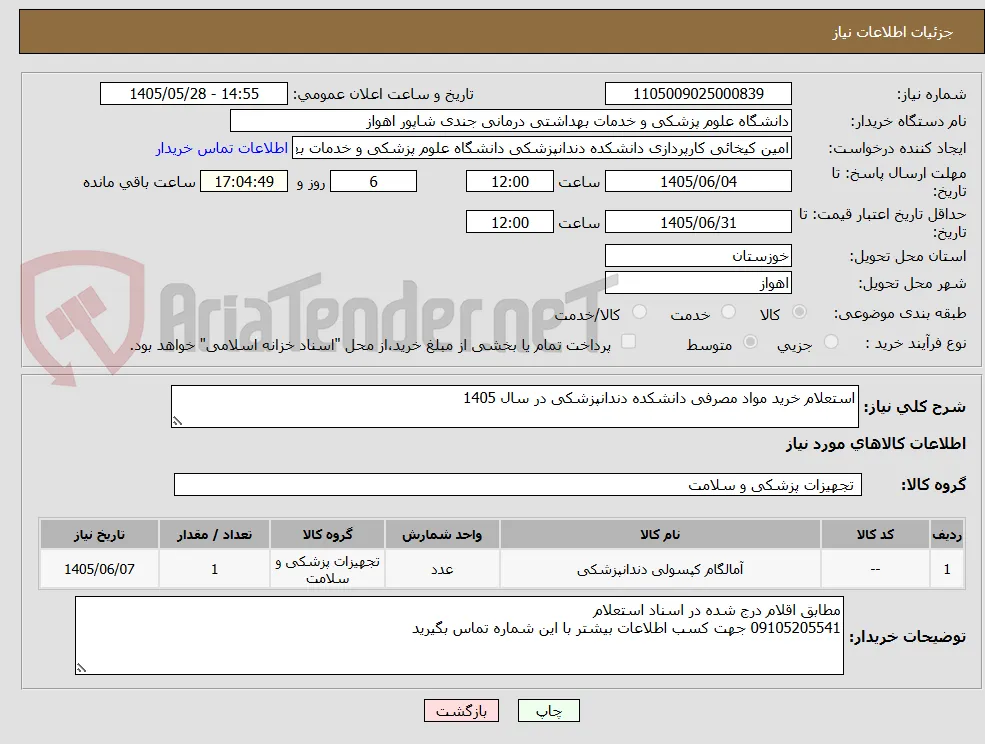Viewport: 985px width, 744px height.
Task: Click the کد کالا column header
Action: (875, 534)
